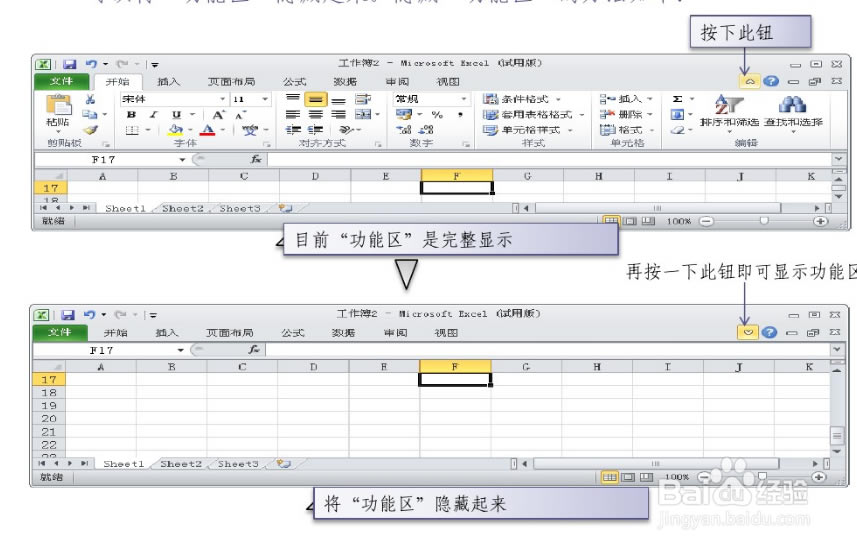The image size is (857, 548).
Task: Click the Decrease Indent icon
Action: [x=293, y=129]
